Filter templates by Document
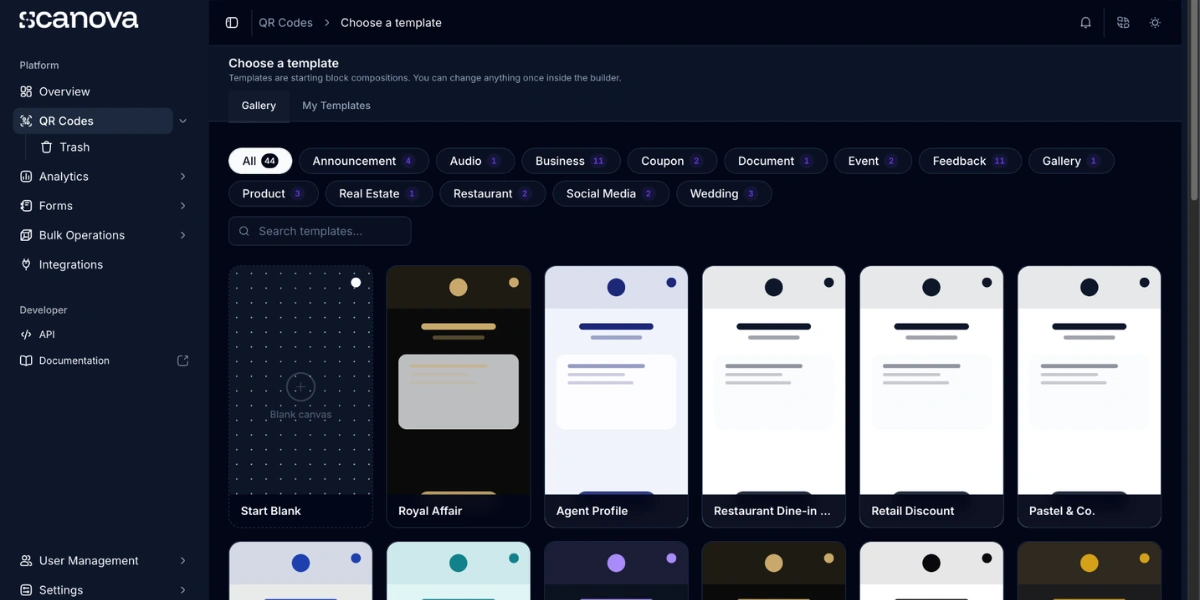Viewport: 1200px width, 600px height. [x=776, y=161]
